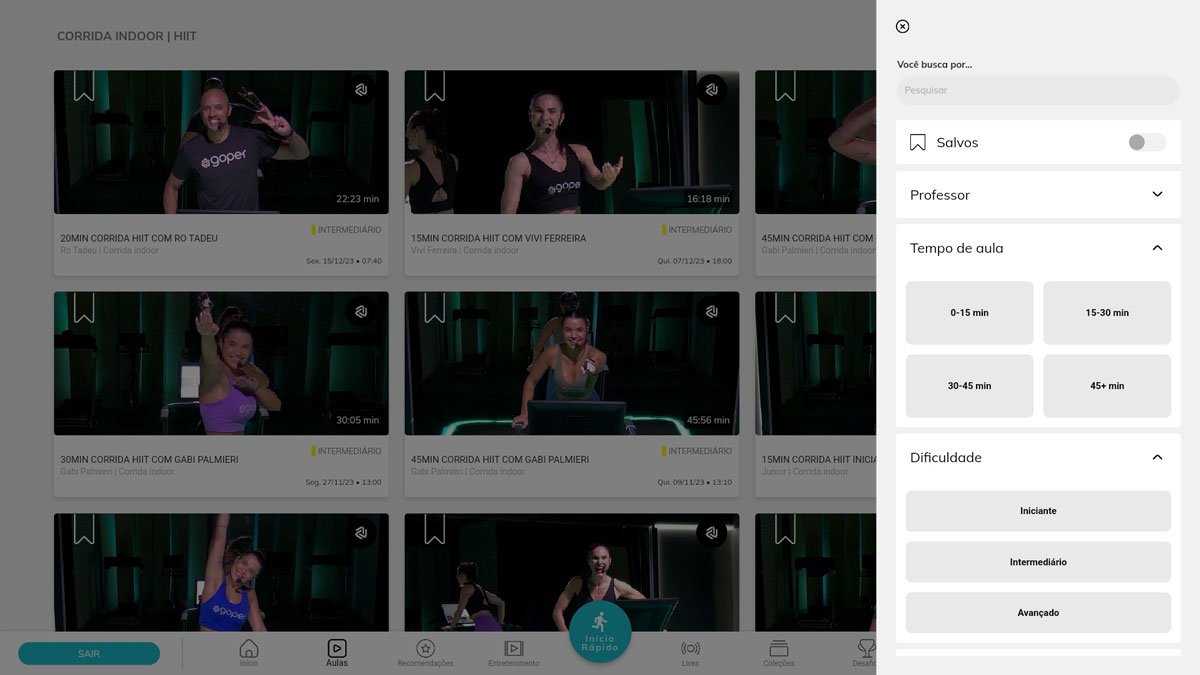The width and height of the screenshot is (1200, 675).
Task: Tap the logo badge on the Ro Tadeu thumbnail
Action: click(361, 90)
